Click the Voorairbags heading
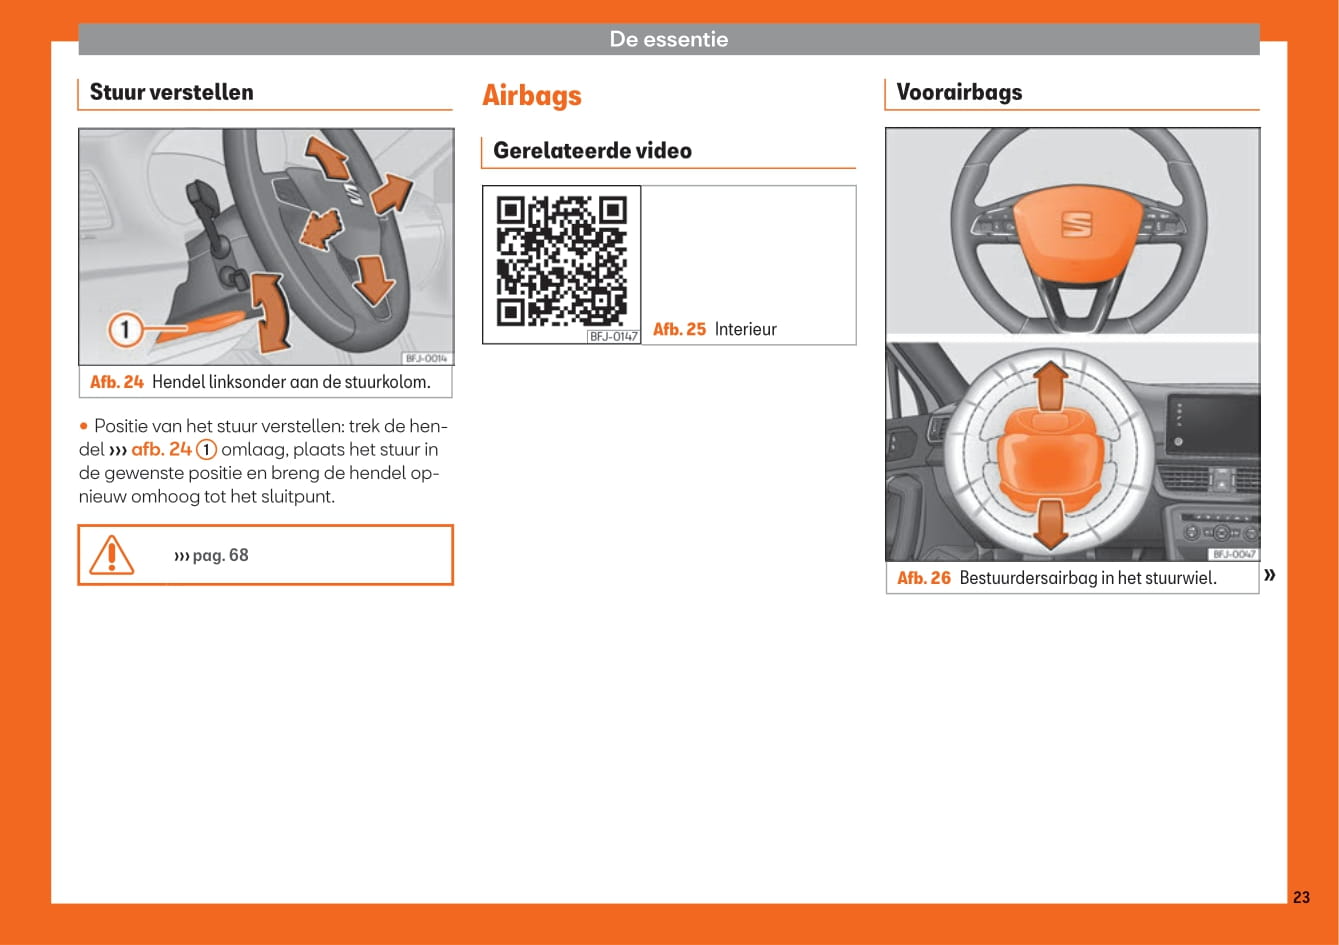Image resolution: width=1339 pixels, height=945 pixels. click(x=959, y=92)
